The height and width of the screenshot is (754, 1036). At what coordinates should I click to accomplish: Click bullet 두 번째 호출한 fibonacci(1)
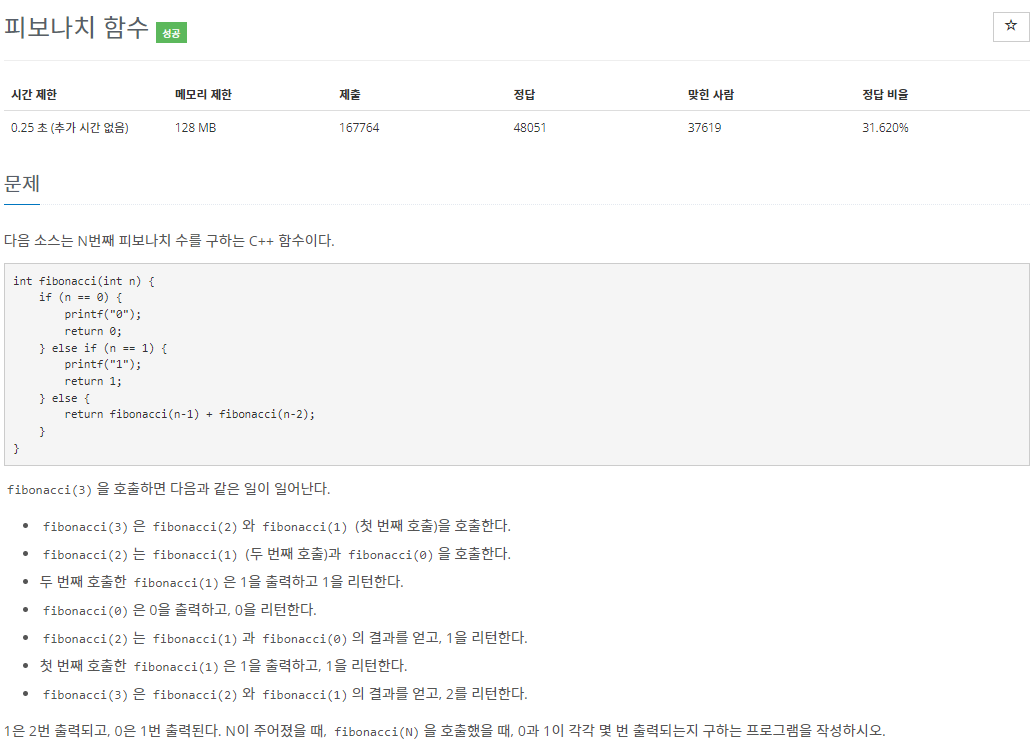tap(221, 582)
